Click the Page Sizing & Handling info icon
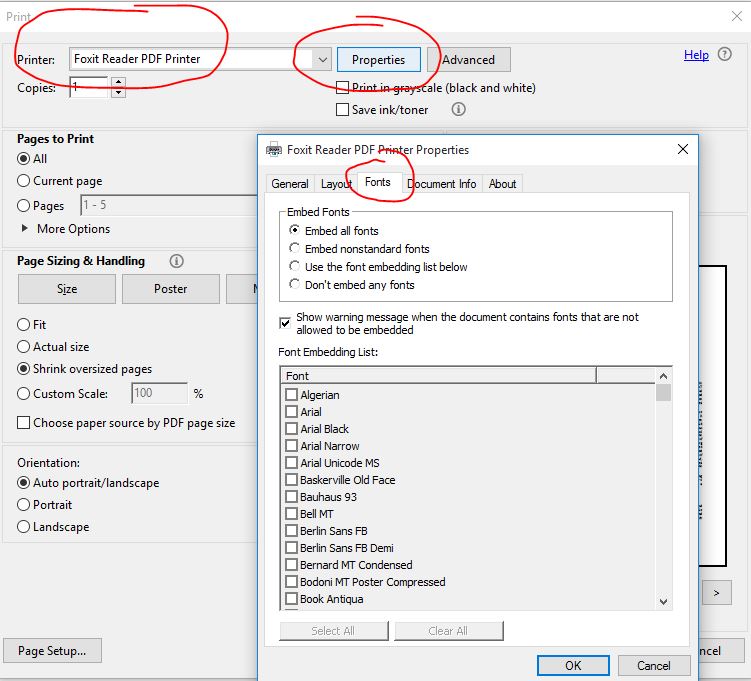This screenshot has height=681, width=751. pyautogui.click(x=177, y=261)
